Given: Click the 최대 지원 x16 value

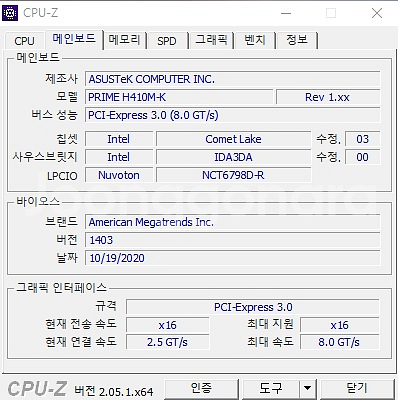Looking at the screenshot, I should click(x=340, y=325).
